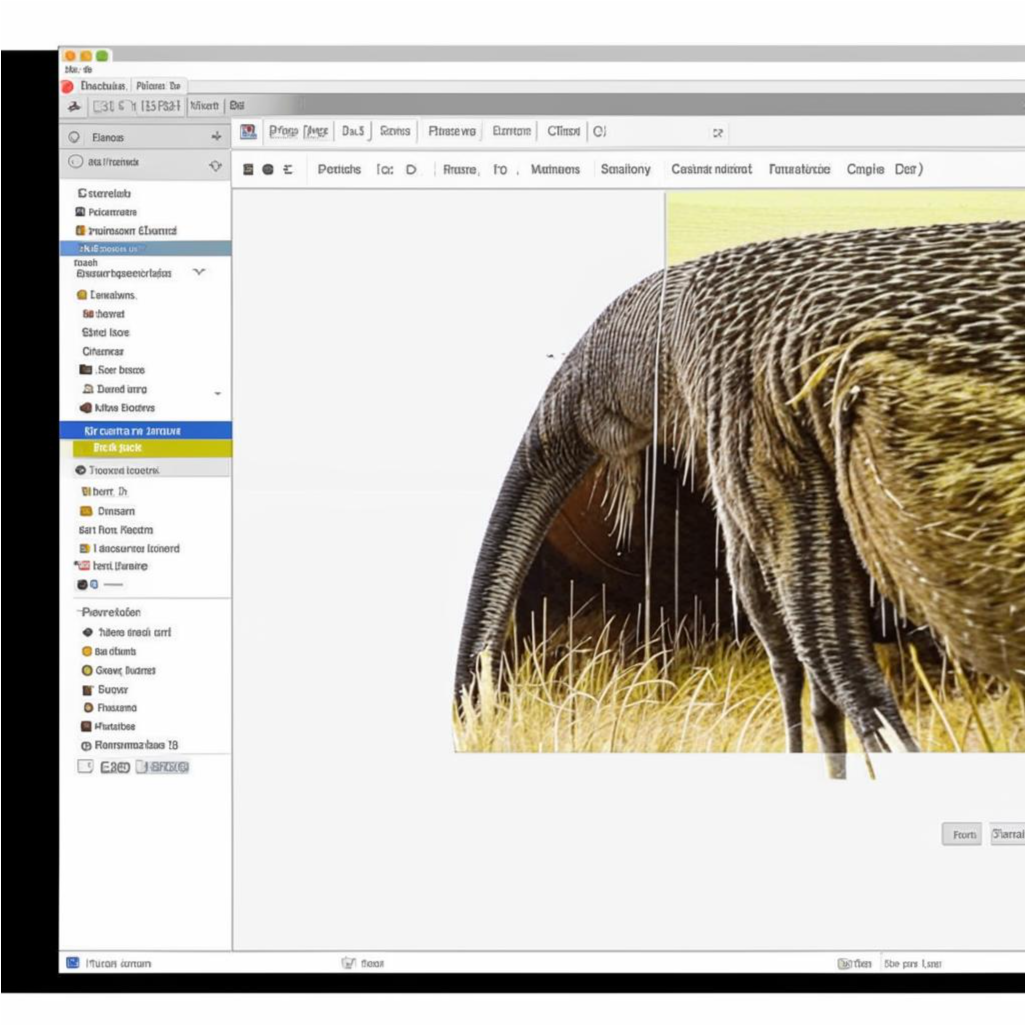Viewport: 1026px width, 1026px height.
Task: Toggle the olive circle beside Gxeve Budrres
Action: (86, 670)
